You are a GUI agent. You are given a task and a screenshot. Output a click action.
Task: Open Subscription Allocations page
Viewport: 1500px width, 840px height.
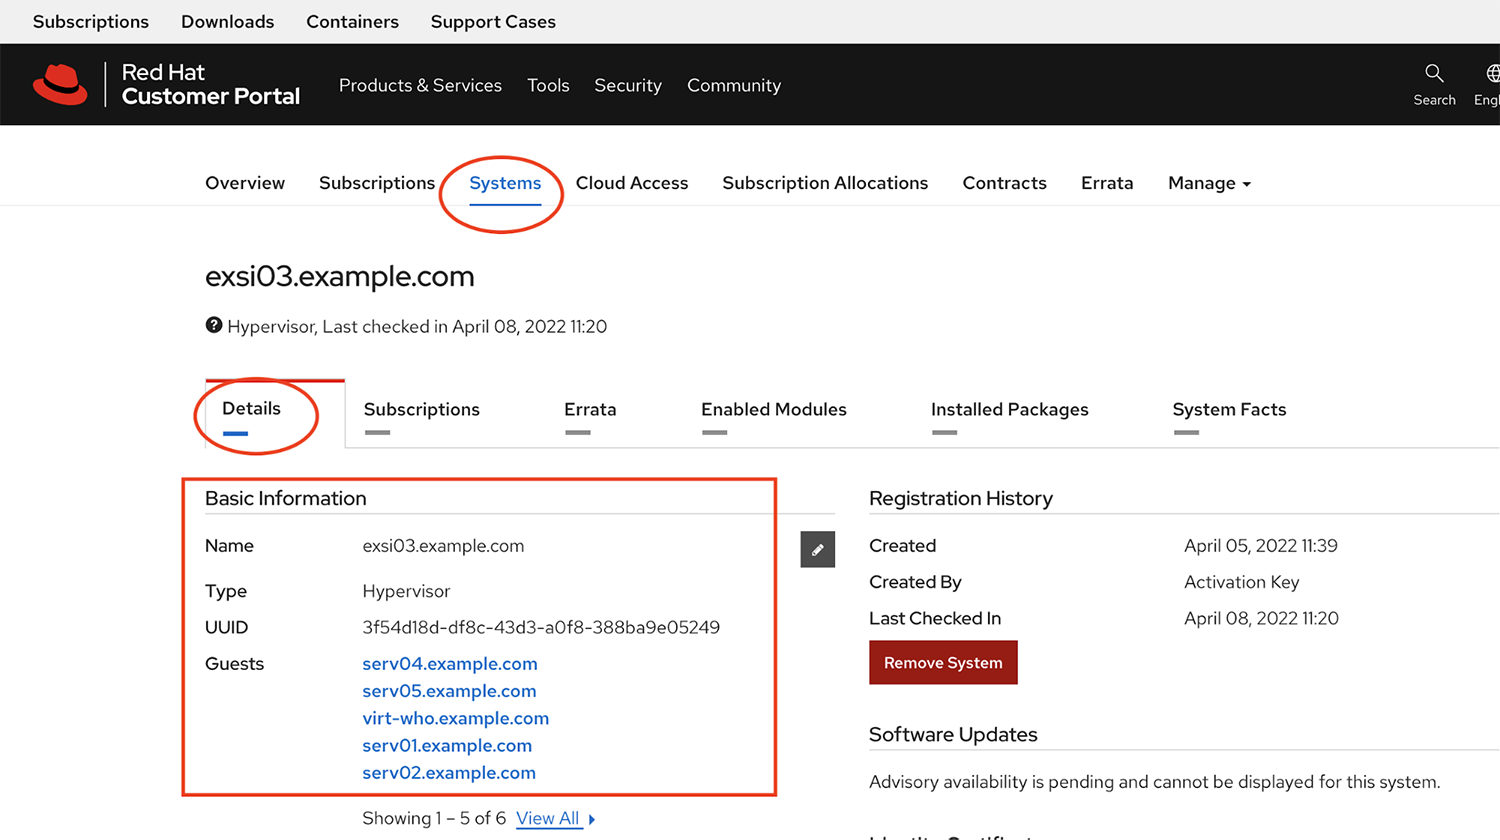point(825,183)
